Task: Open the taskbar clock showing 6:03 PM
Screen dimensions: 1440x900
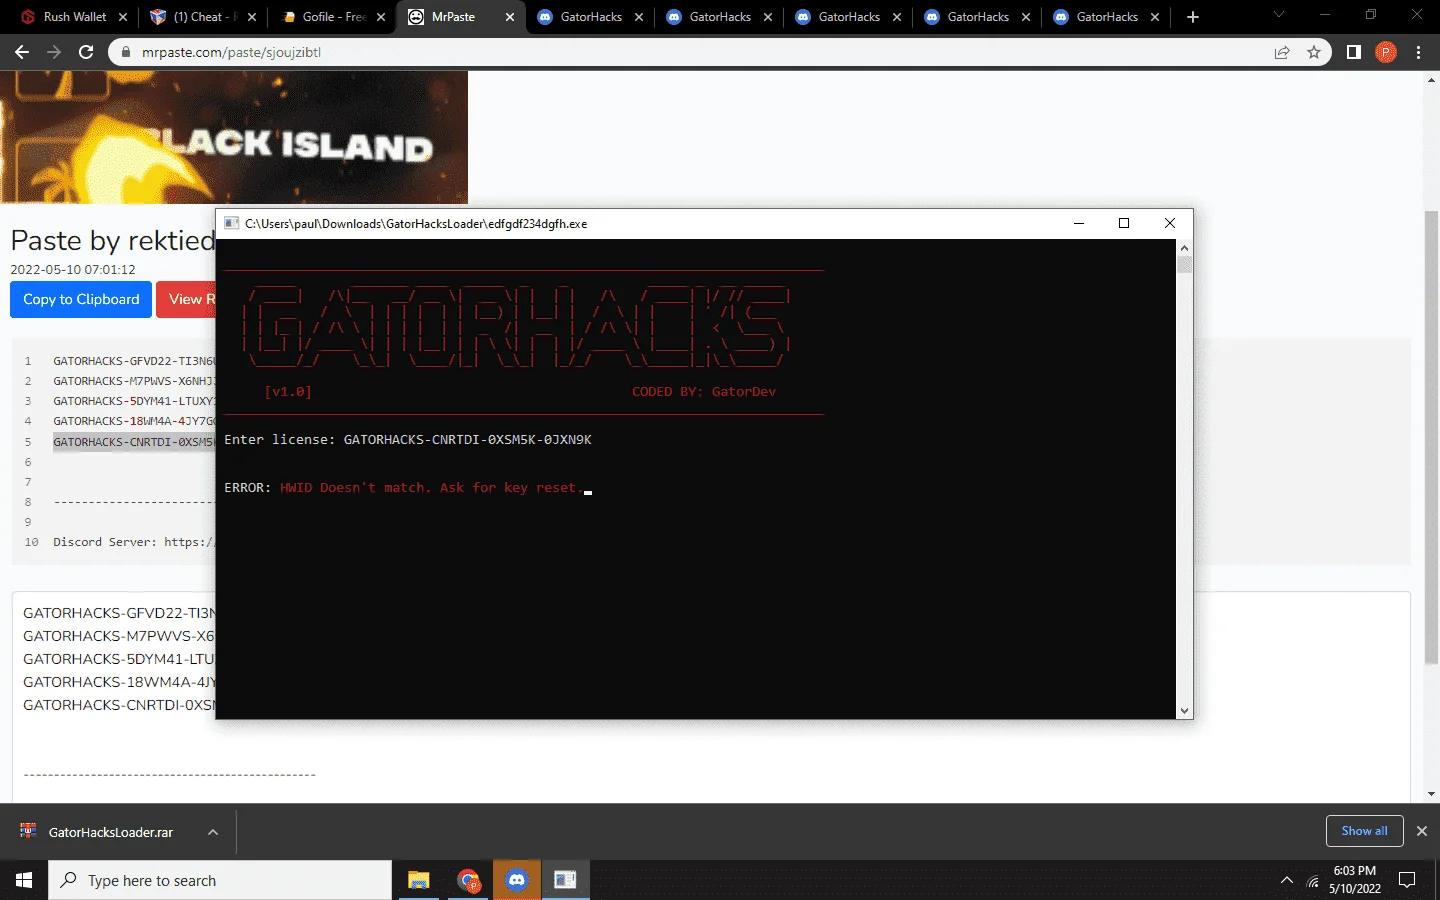Action: point(1354,880)
